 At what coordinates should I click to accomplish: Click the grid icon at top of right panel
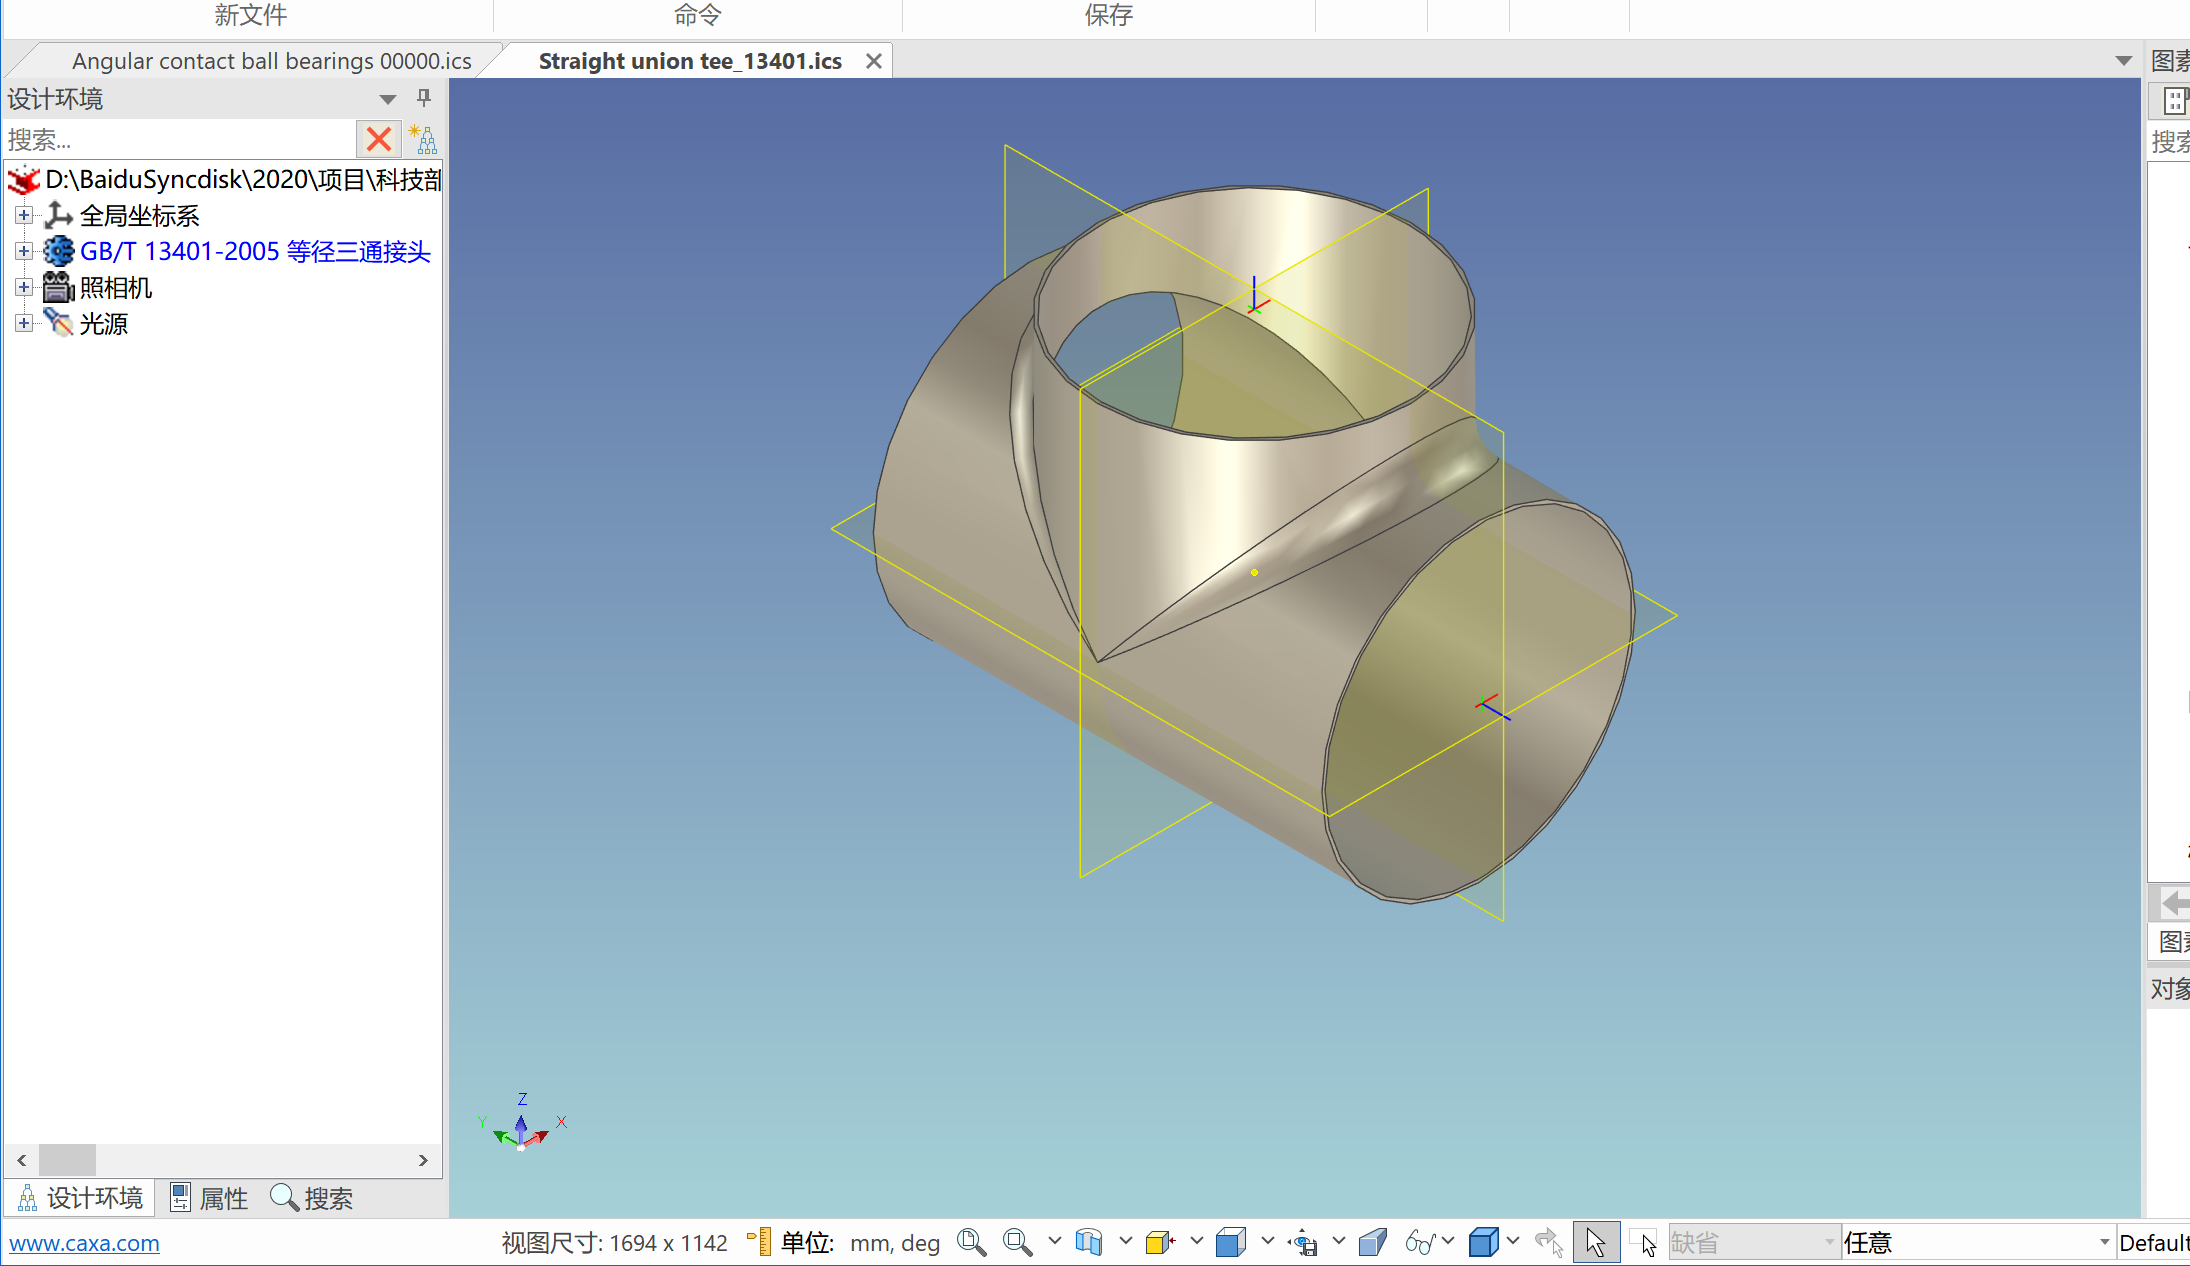(x=2173, y=101)
